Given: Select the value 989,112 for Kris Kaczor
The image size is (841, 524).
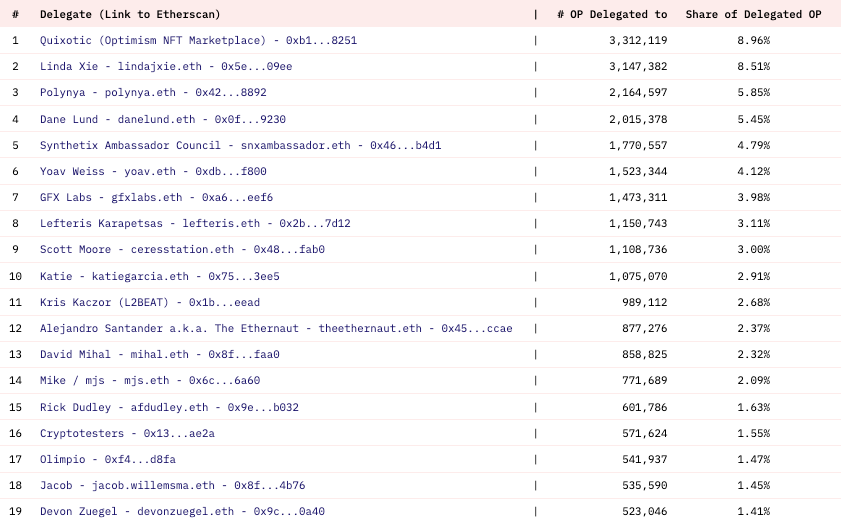Looking at the screenshot, I should [645, 302].
